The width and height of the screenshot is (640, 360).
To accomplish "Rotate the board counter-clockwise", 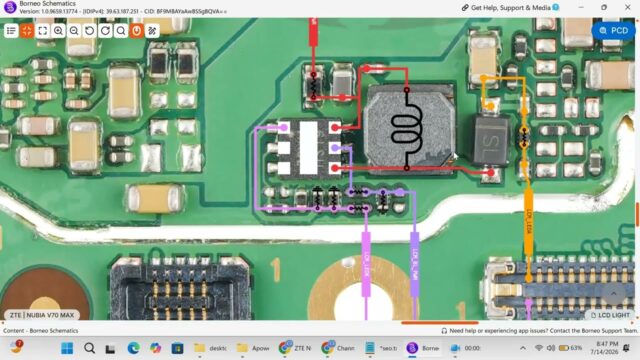I will tap(89, 31).
